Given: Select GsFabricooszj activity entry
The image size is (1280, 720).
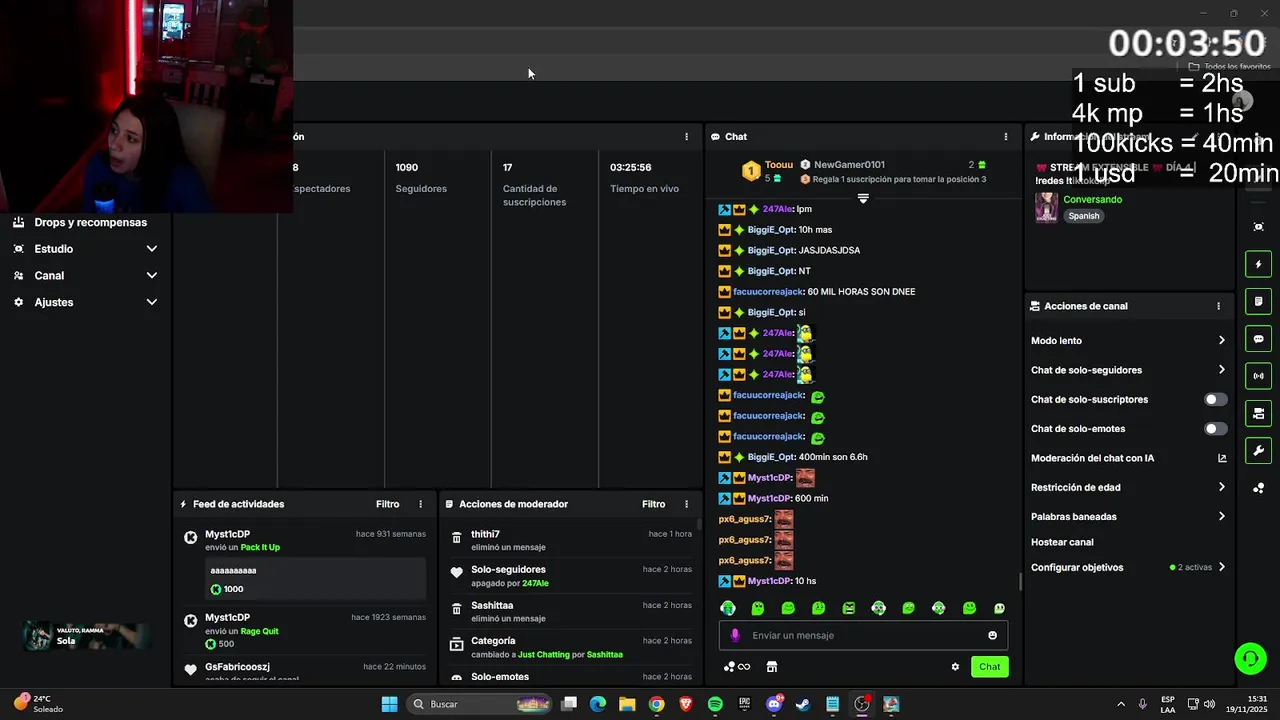Looking at the screenshot, I should tap(302, 672).
